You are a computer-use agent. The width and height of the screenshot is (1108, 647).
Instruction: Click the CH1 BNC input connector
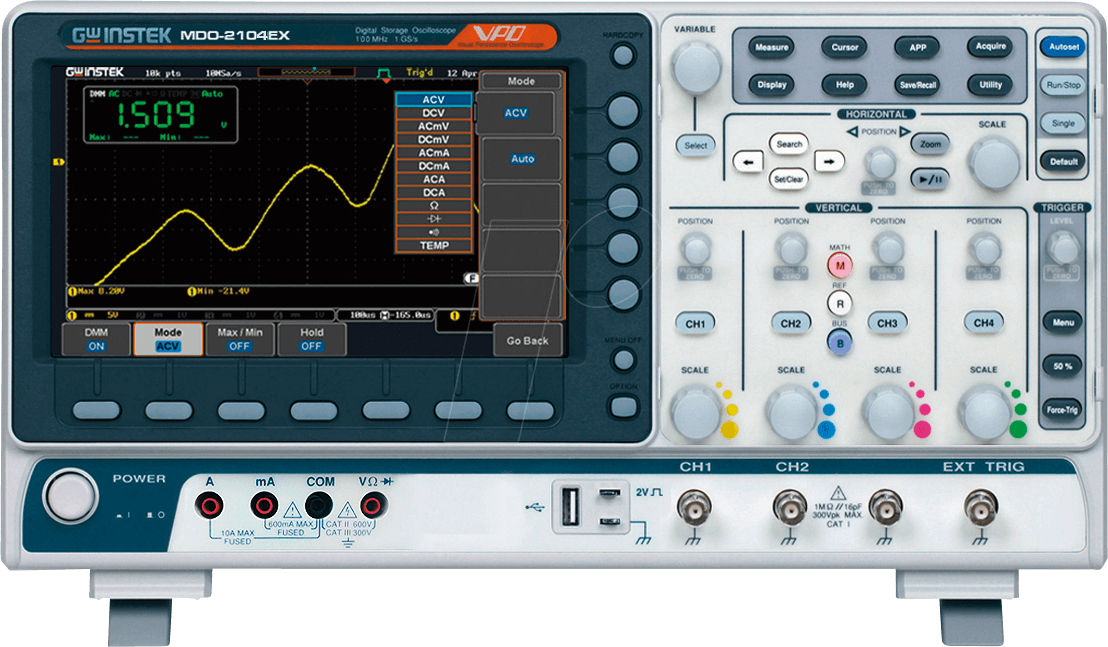coord(695,509)
